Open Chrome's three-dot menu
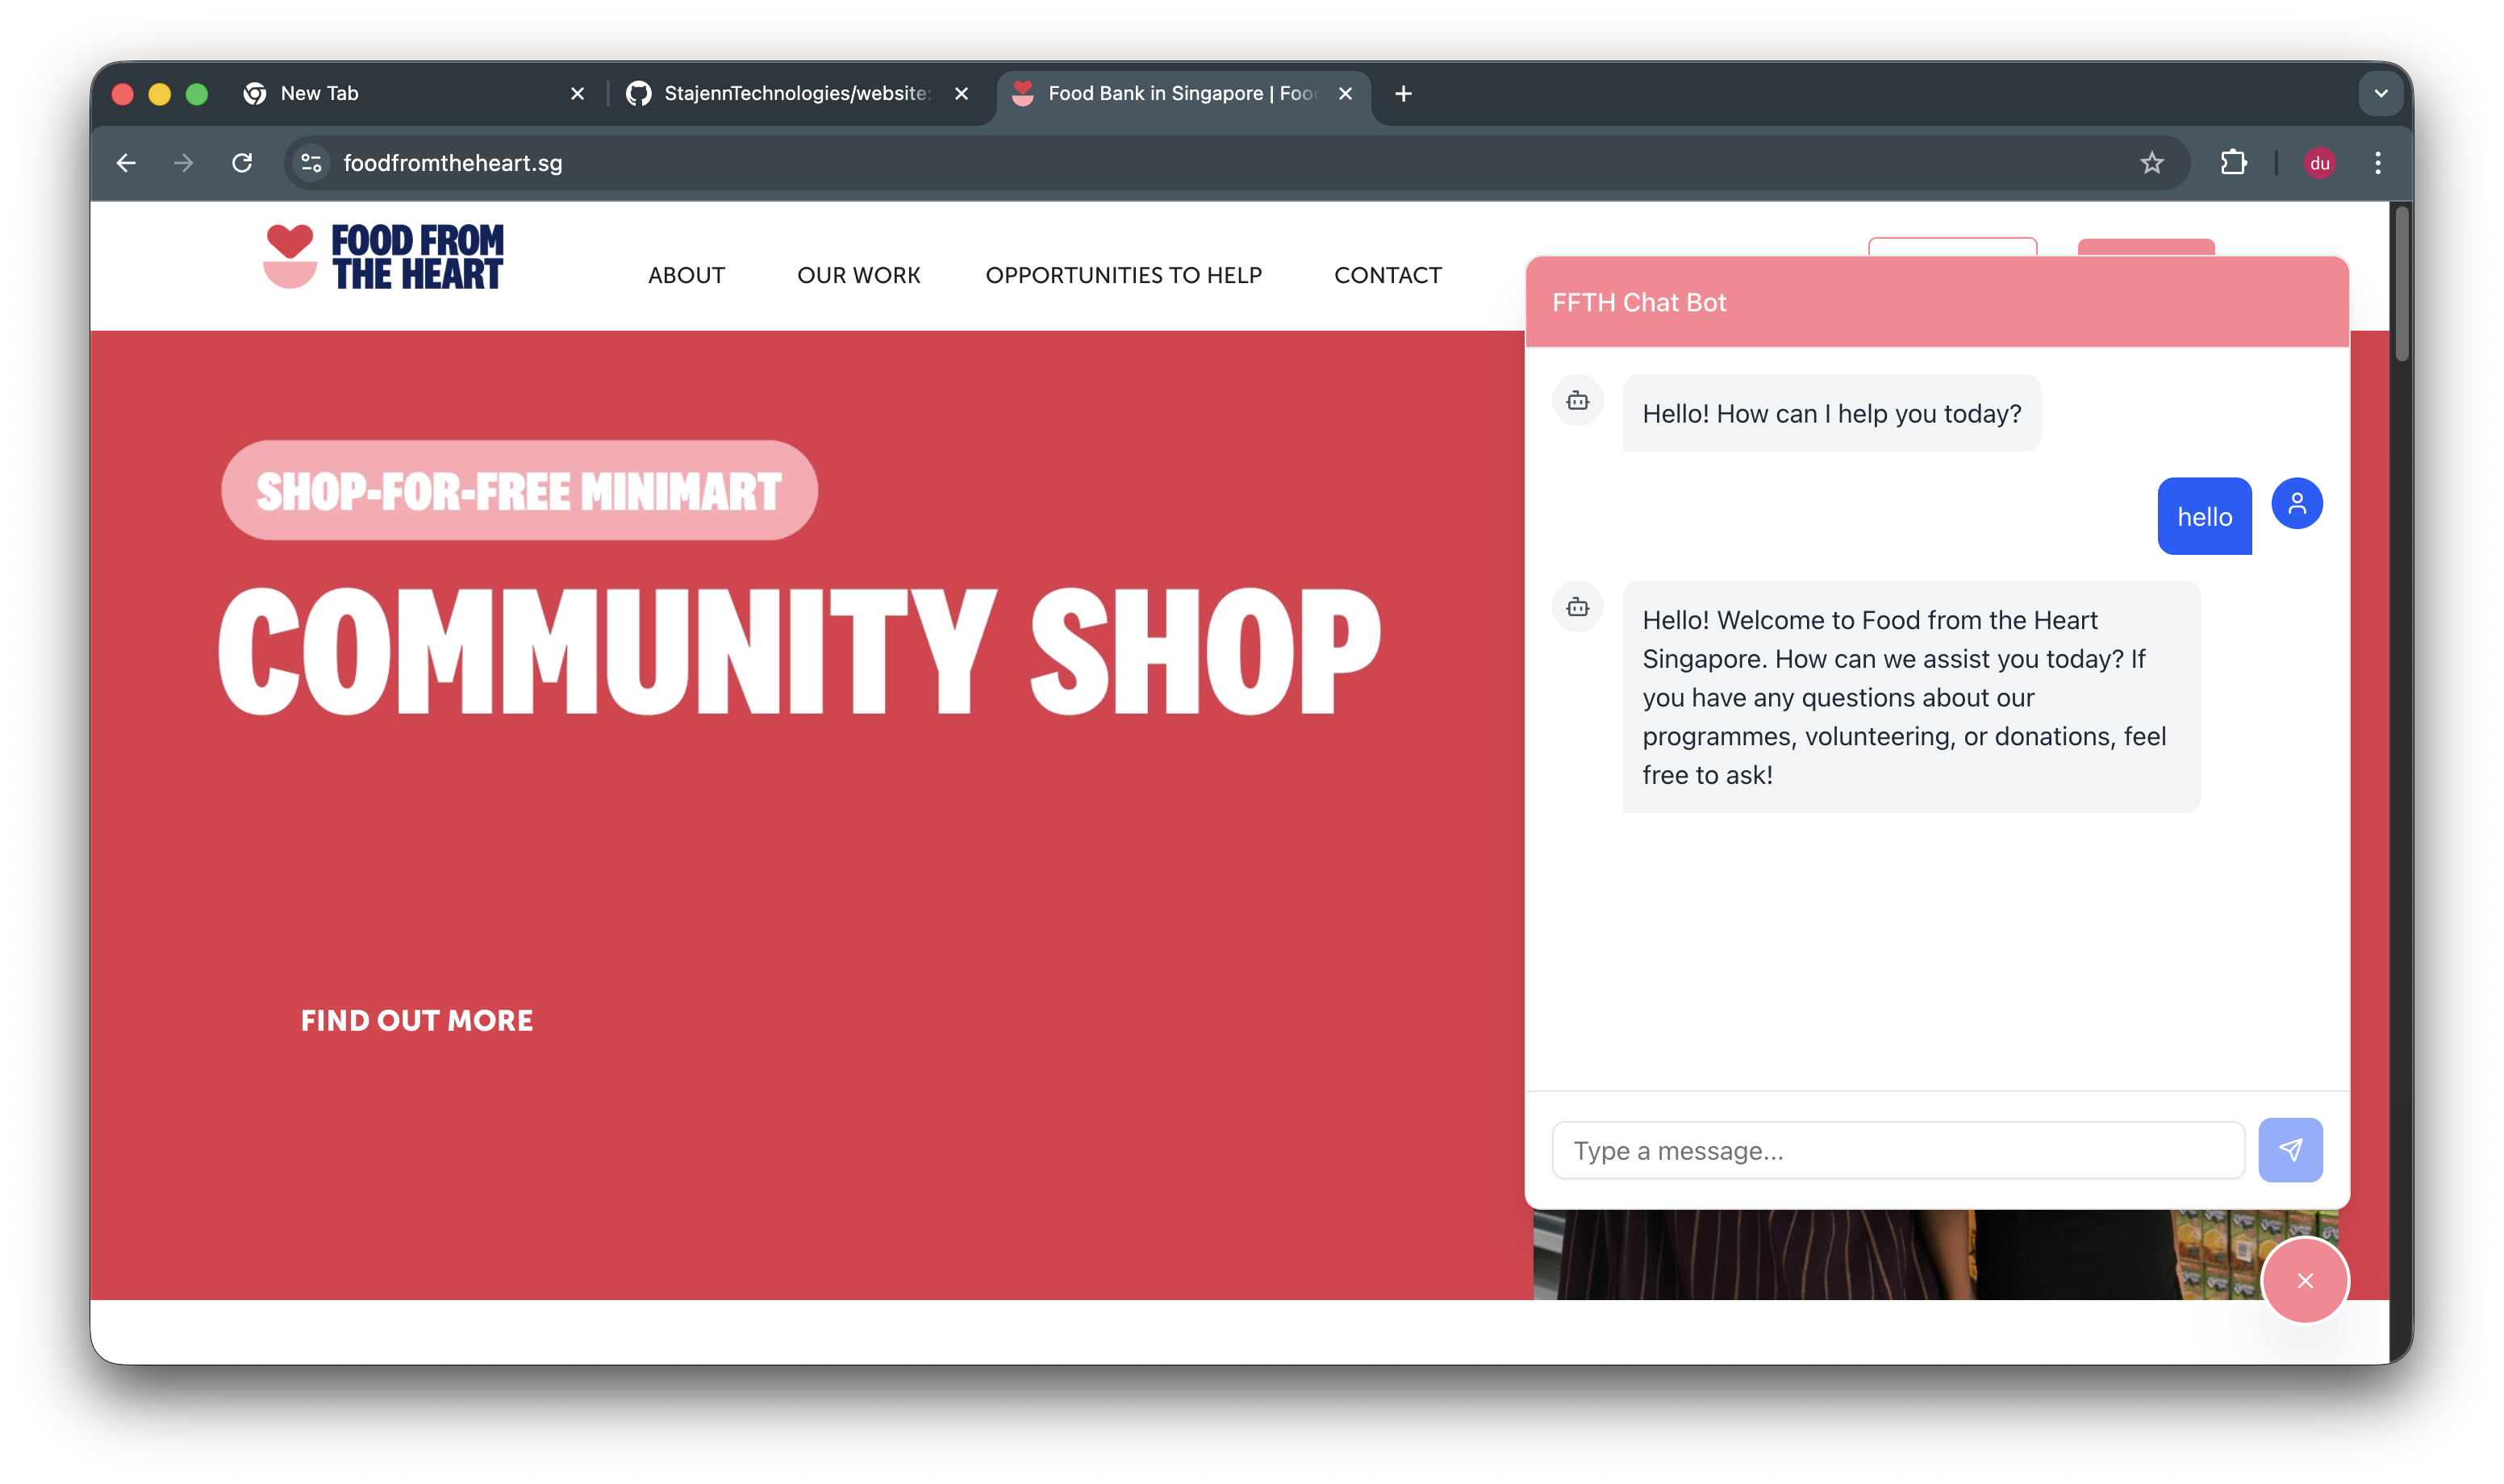The image size is (2504, 1484). click(2378, 163)
